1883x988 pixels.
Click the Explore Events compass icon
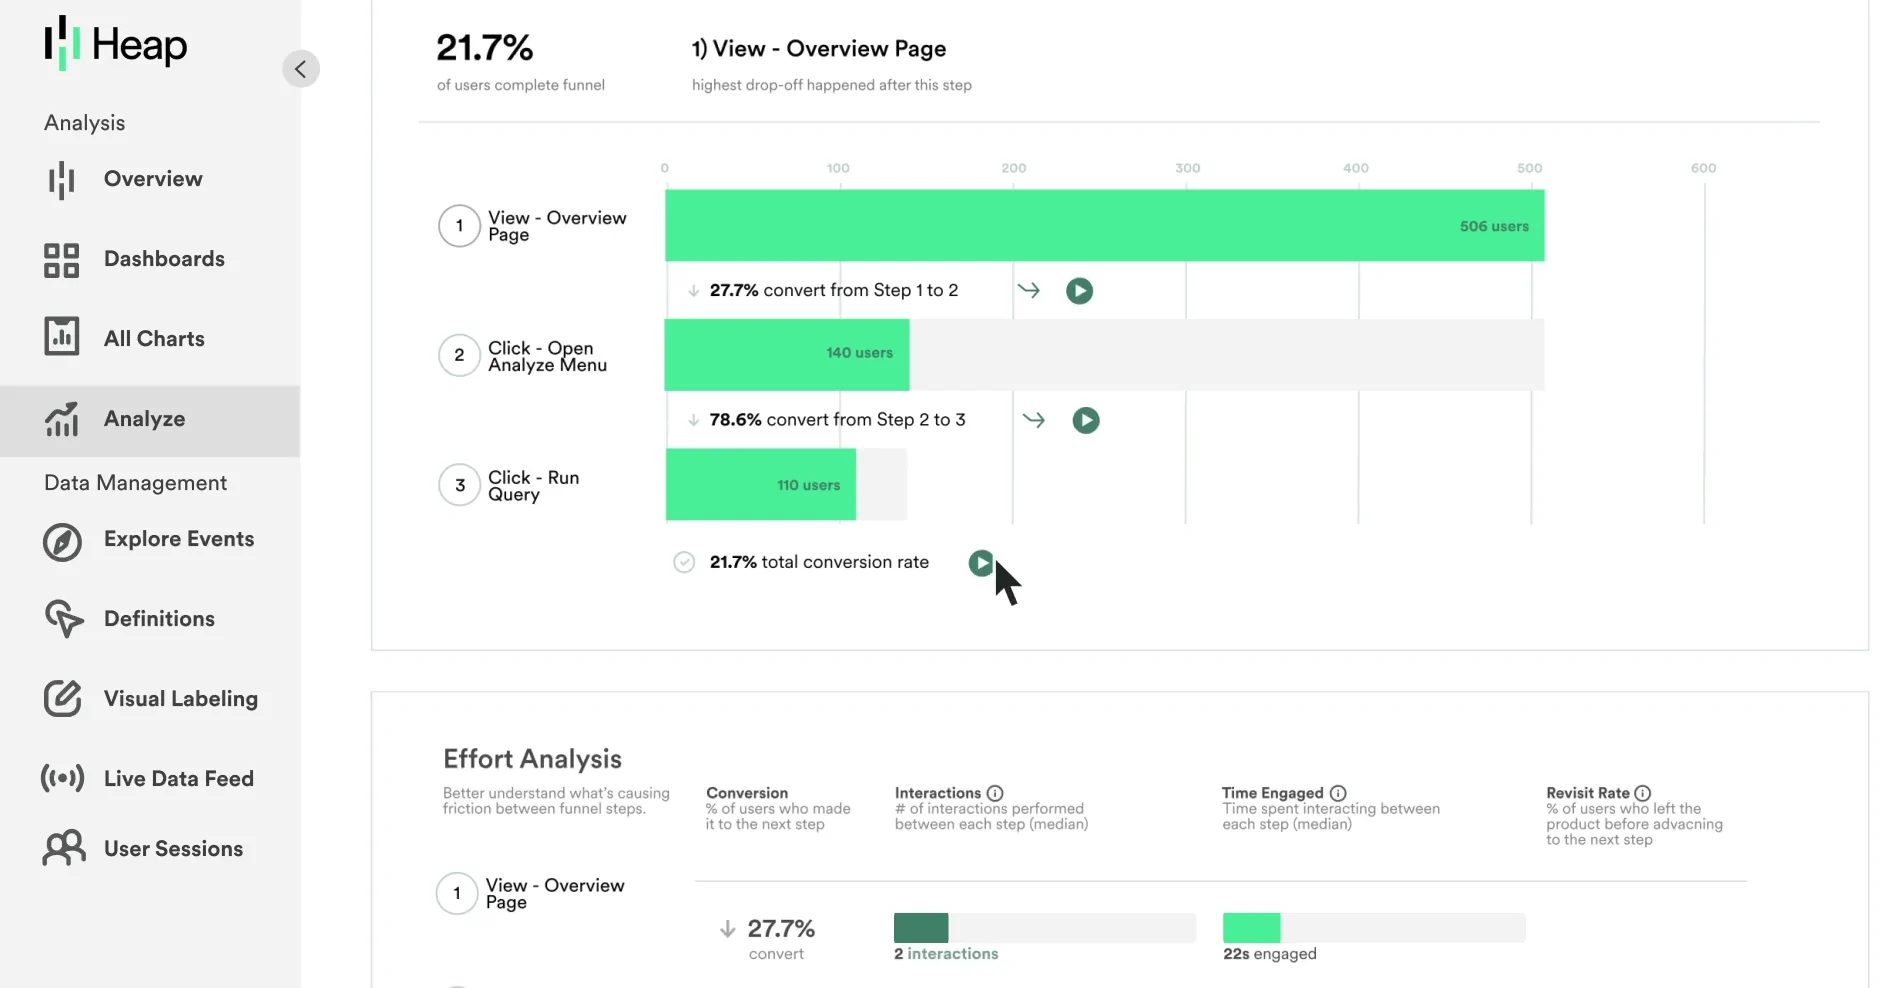pos(62,541)
